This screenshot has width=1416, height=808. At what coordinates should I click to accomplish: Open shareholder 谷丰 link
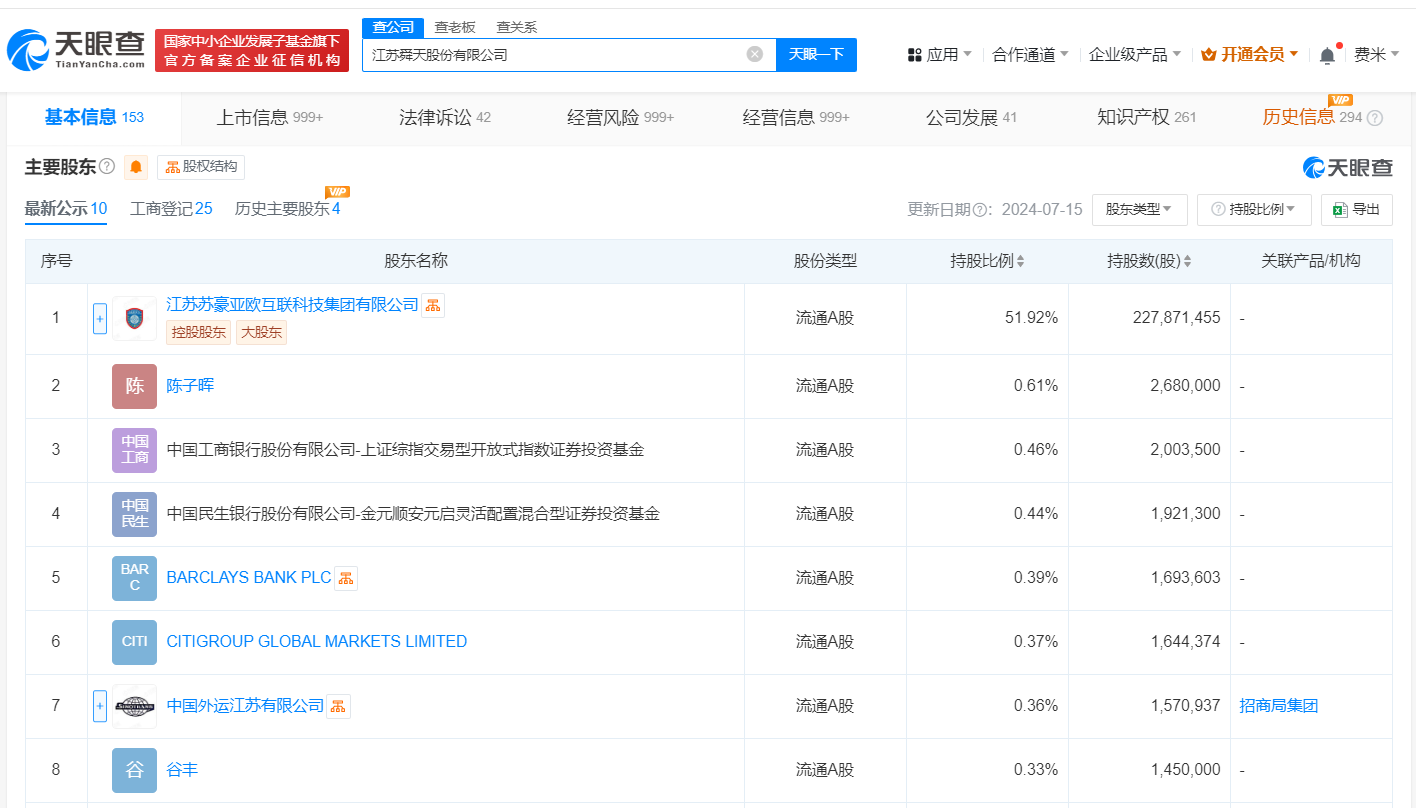click(182, 770)
